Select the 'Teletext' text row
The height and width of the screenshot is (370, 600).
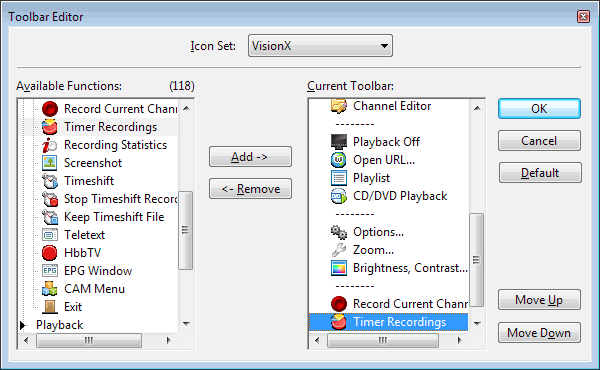84,235
